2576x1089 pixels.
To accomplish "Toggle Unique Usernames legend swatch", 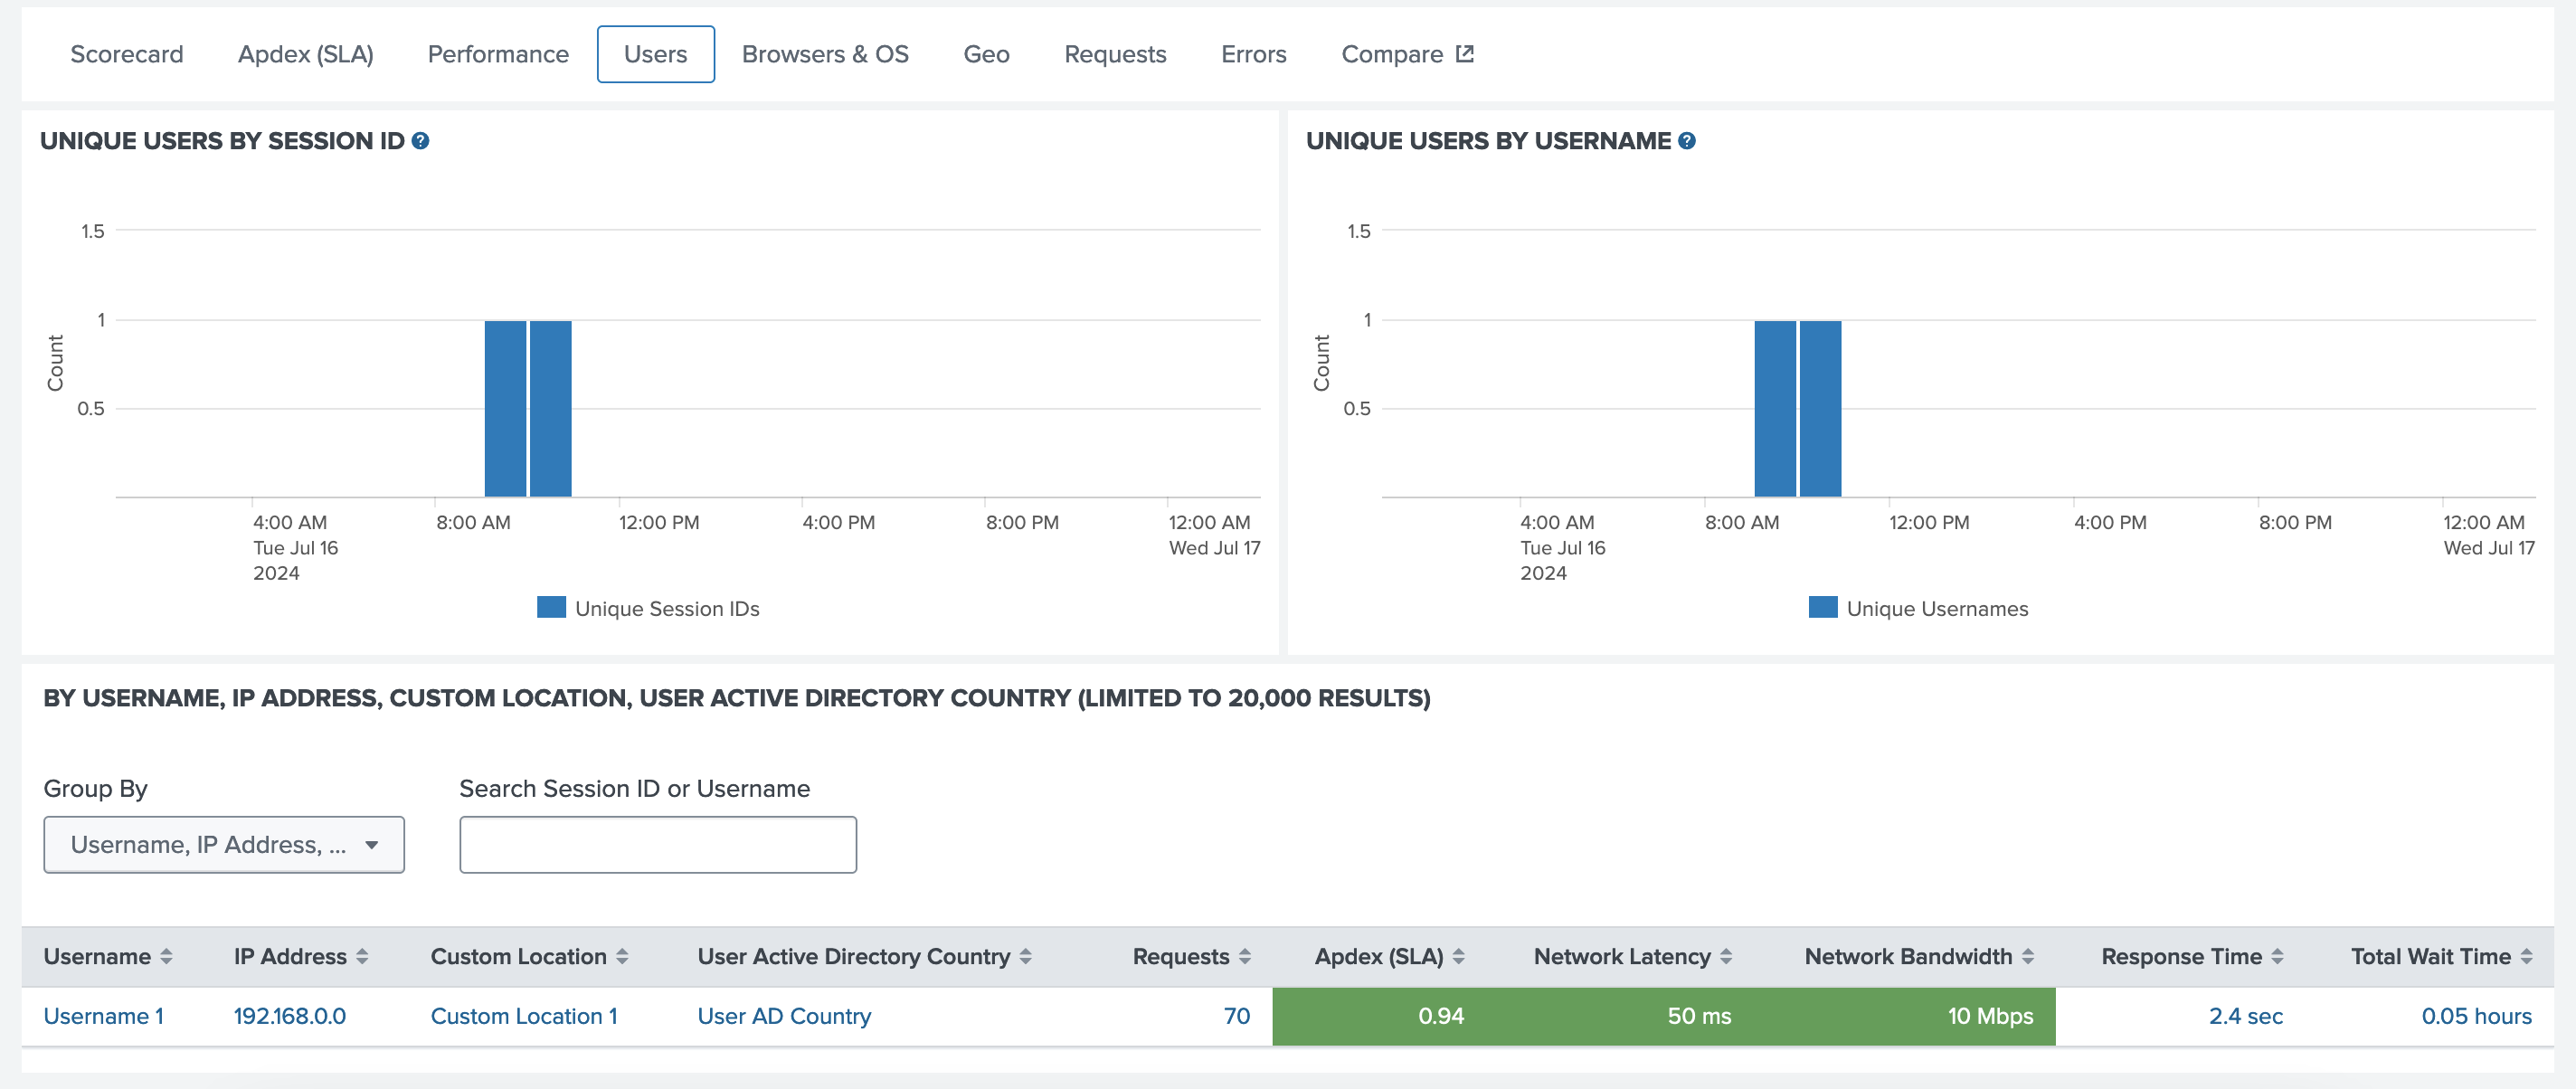I will 1822,607.
